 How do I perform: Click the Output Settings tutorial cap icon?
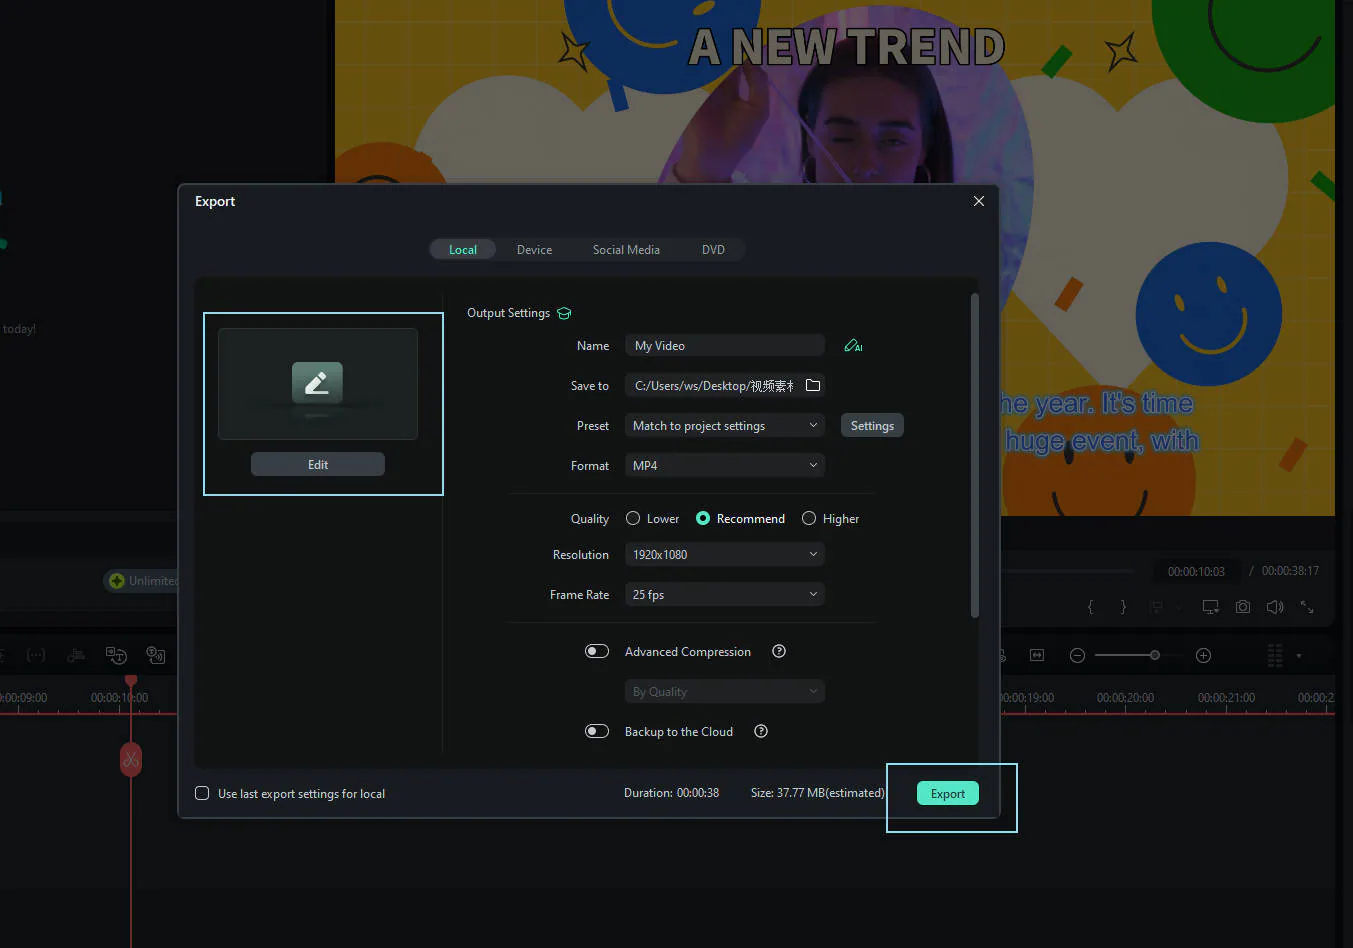(564, 313)
